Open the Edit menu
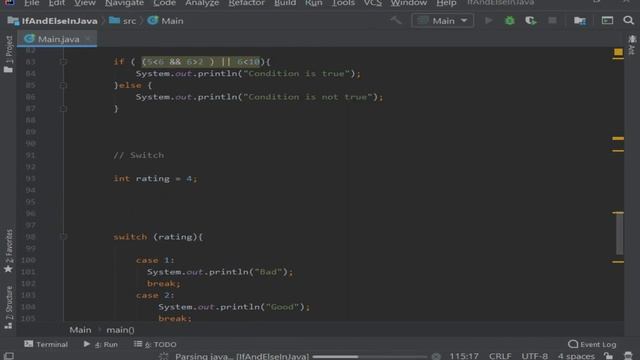 (57, 3)
